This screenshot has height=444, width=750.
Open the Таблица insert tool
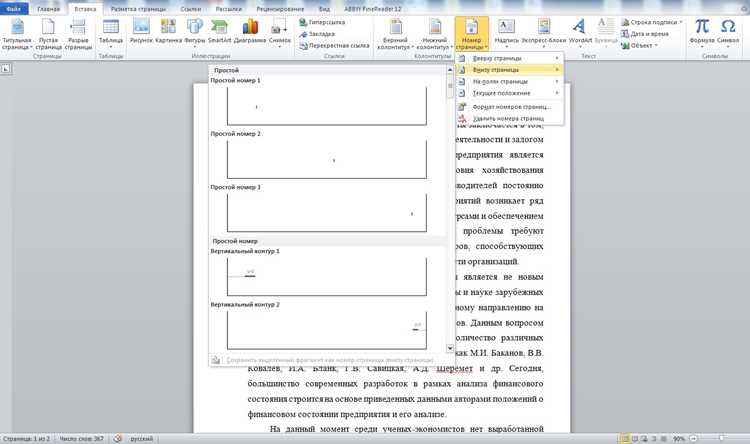coord(111,34)
